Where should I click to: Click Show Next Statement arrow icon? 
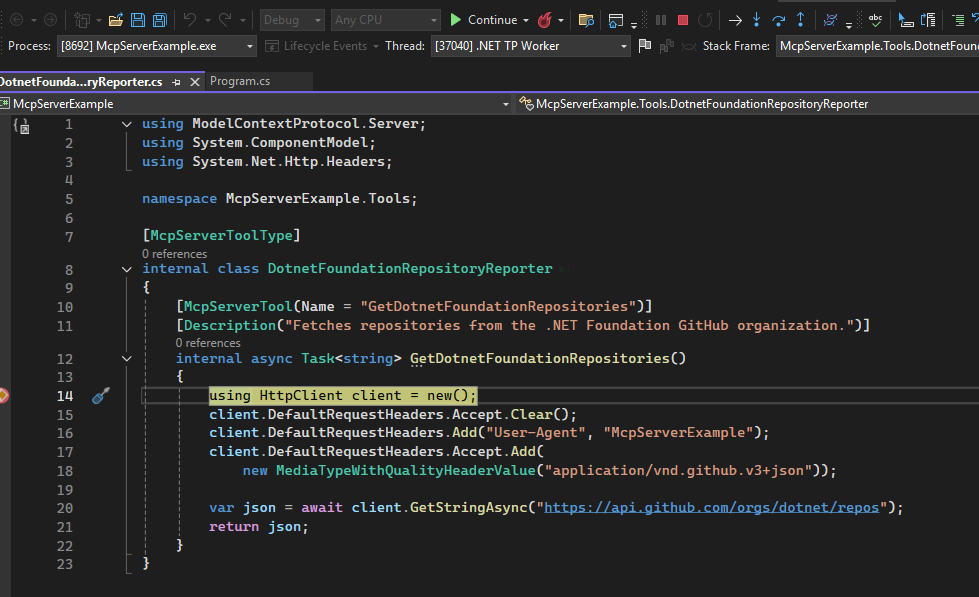pos(735,20)
